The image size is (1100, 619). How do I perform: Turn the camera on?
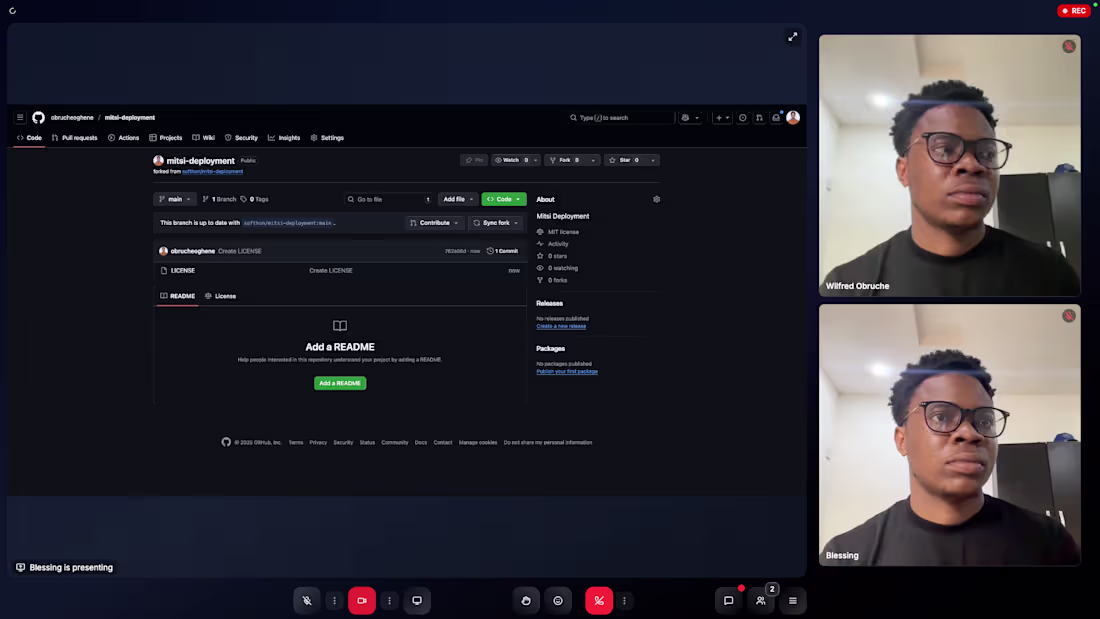coord(362,600)
